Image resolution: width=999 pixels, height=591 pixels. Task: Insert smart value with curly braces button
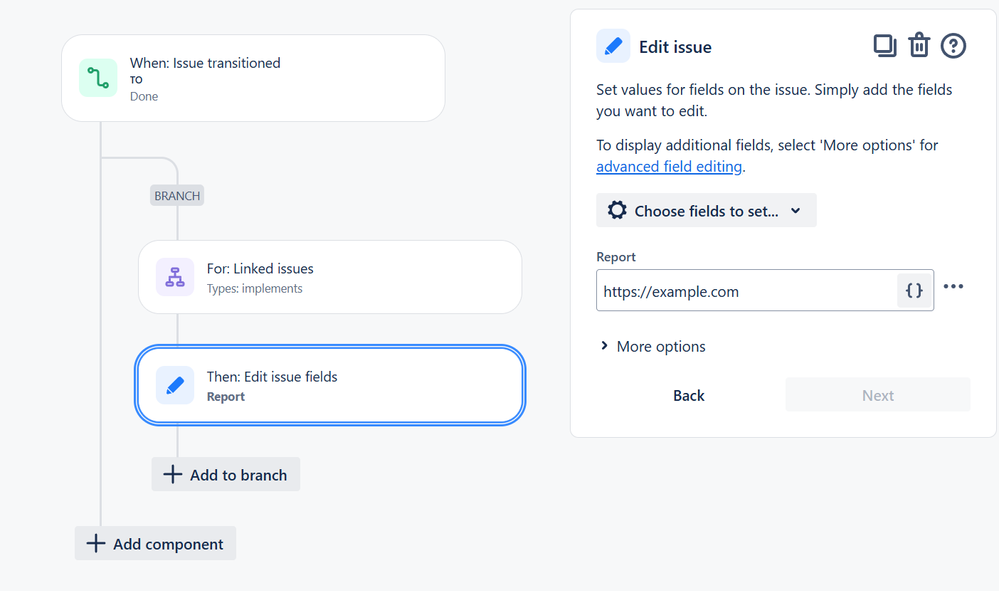(x=914, y=290)
